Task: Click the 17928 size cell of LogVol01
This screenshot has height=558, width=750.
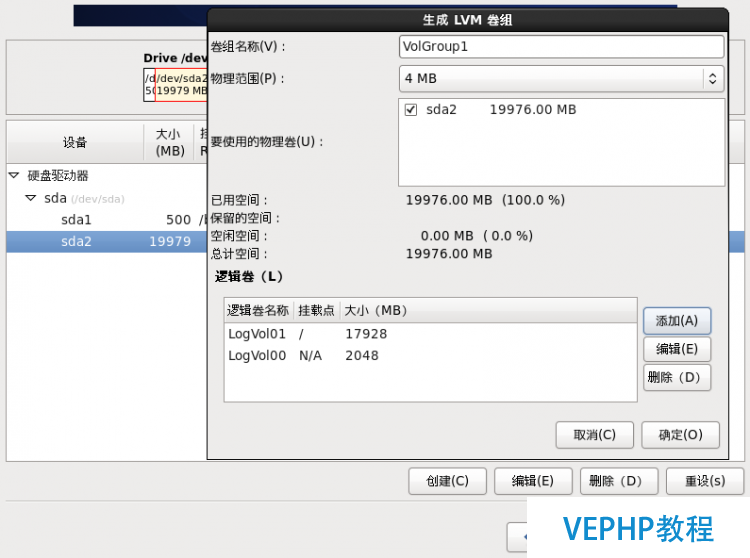Action: pos(366,334)
